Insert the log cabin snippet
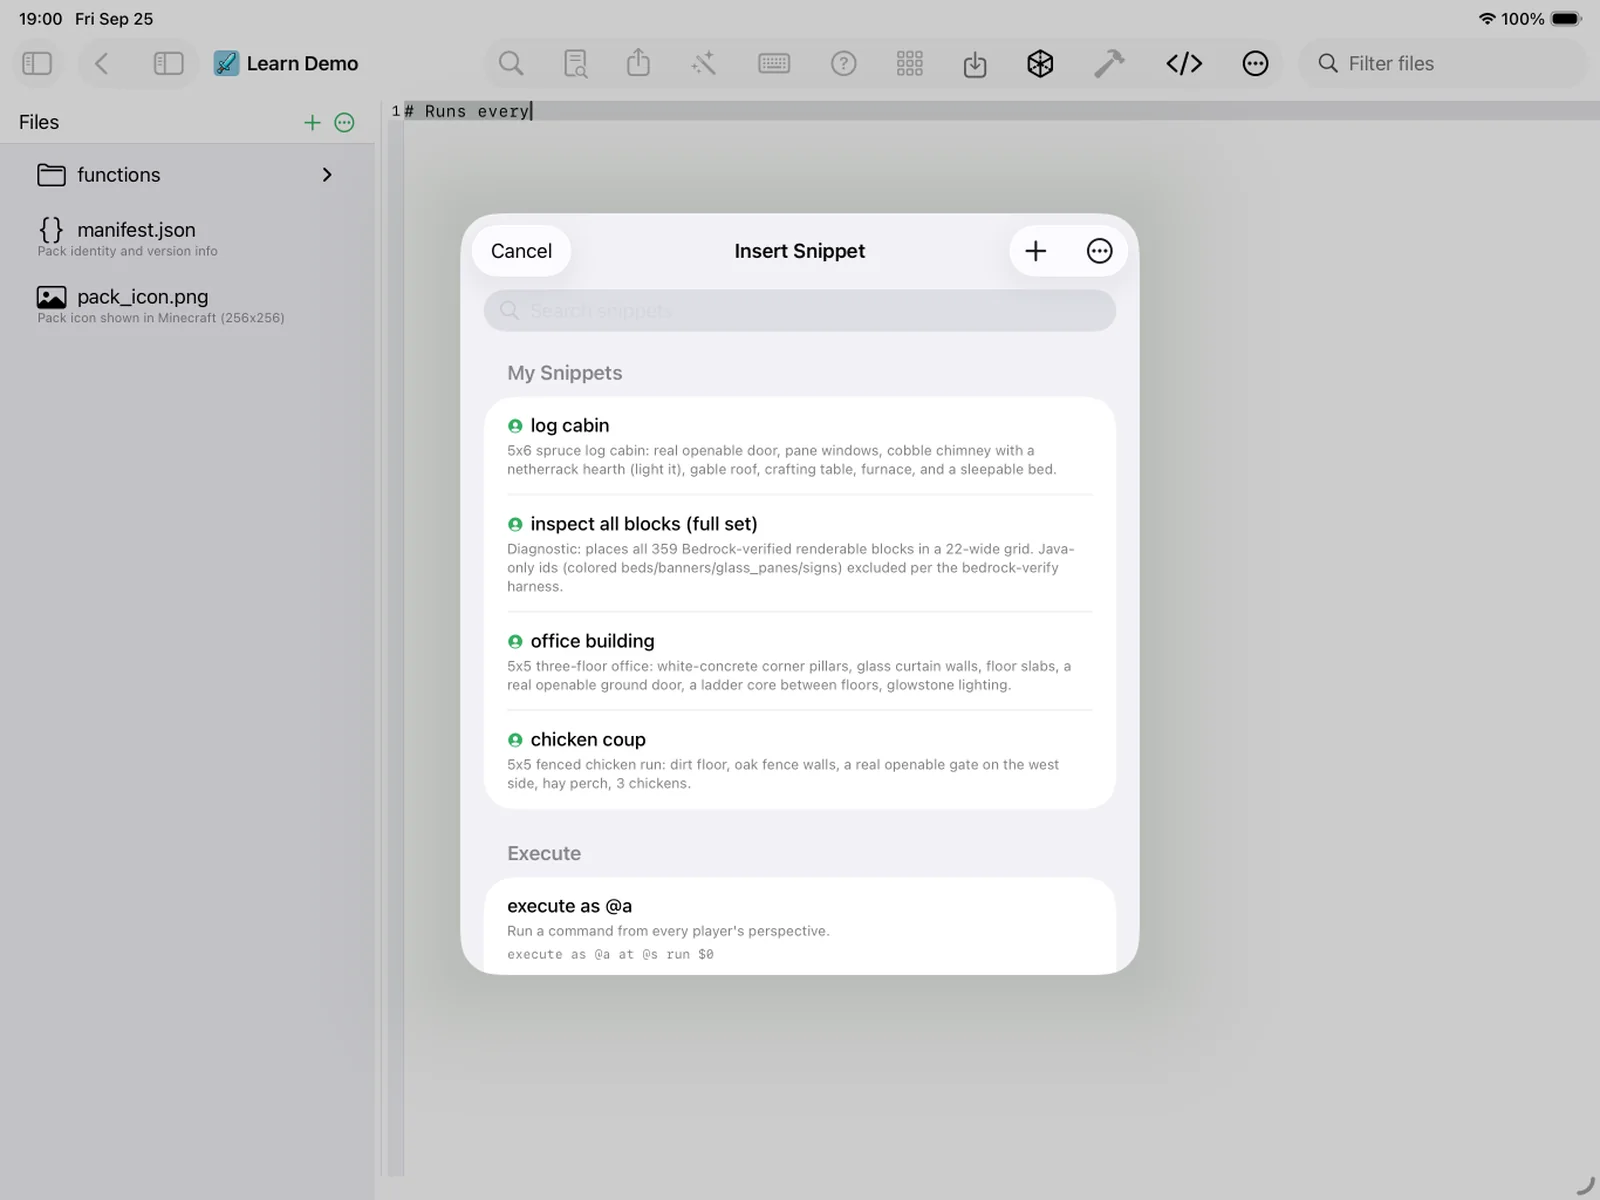 799,446
